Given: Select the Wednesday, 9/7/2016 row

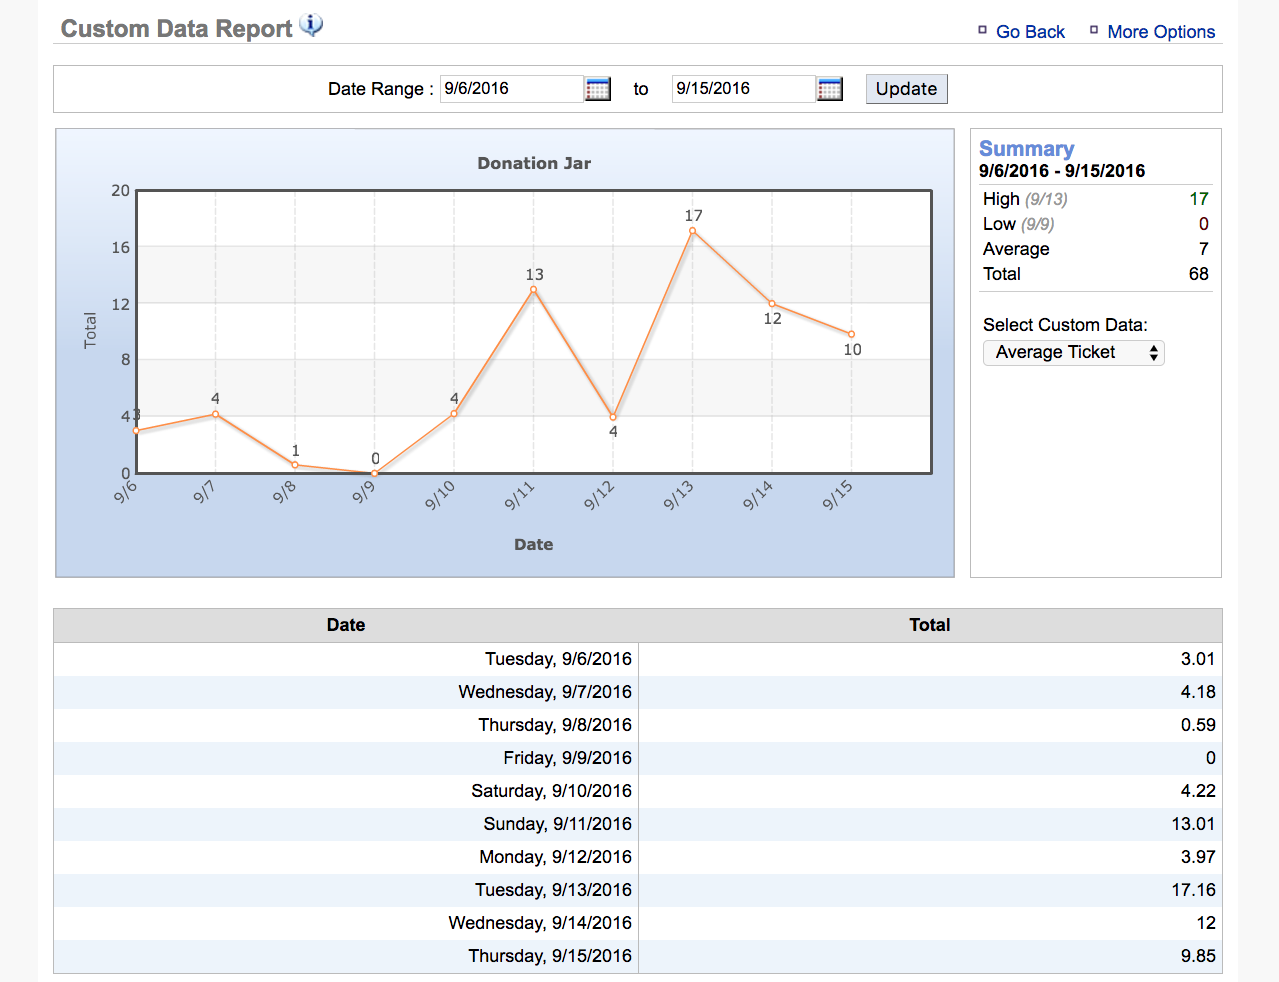Looking at the screenshot, I should (638, 692).
